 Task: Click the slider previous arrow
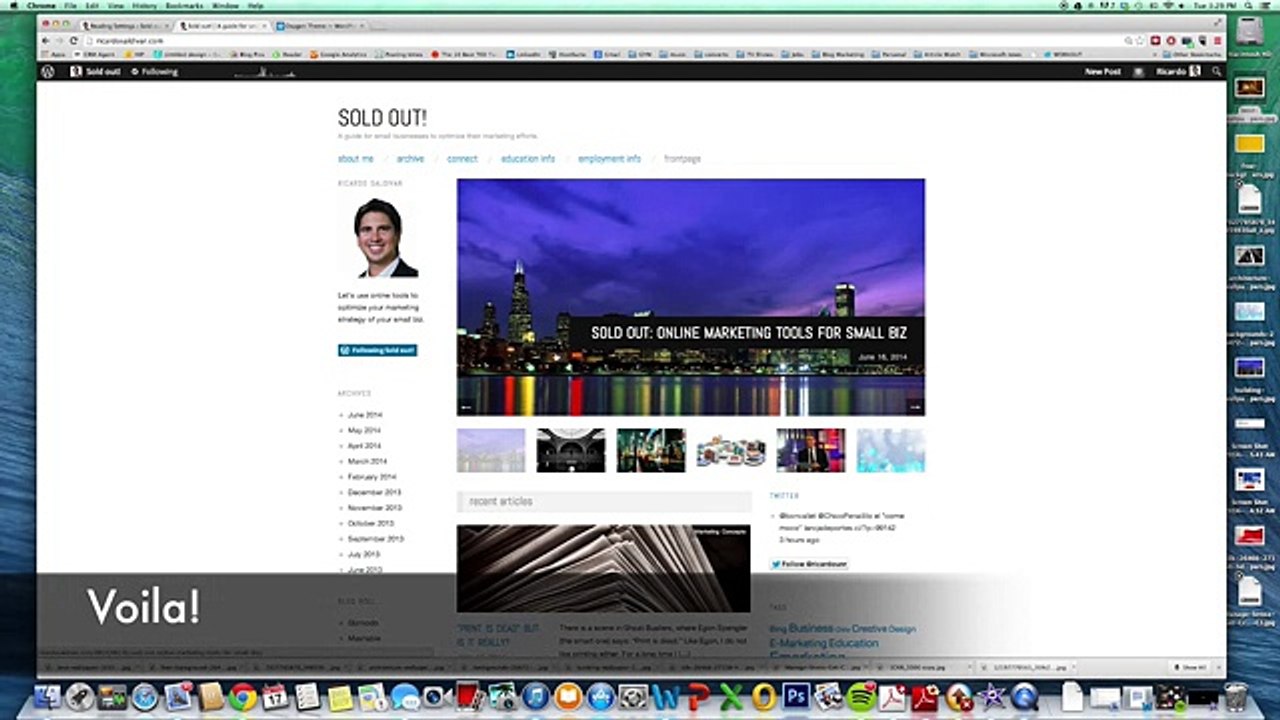(466, 406)
